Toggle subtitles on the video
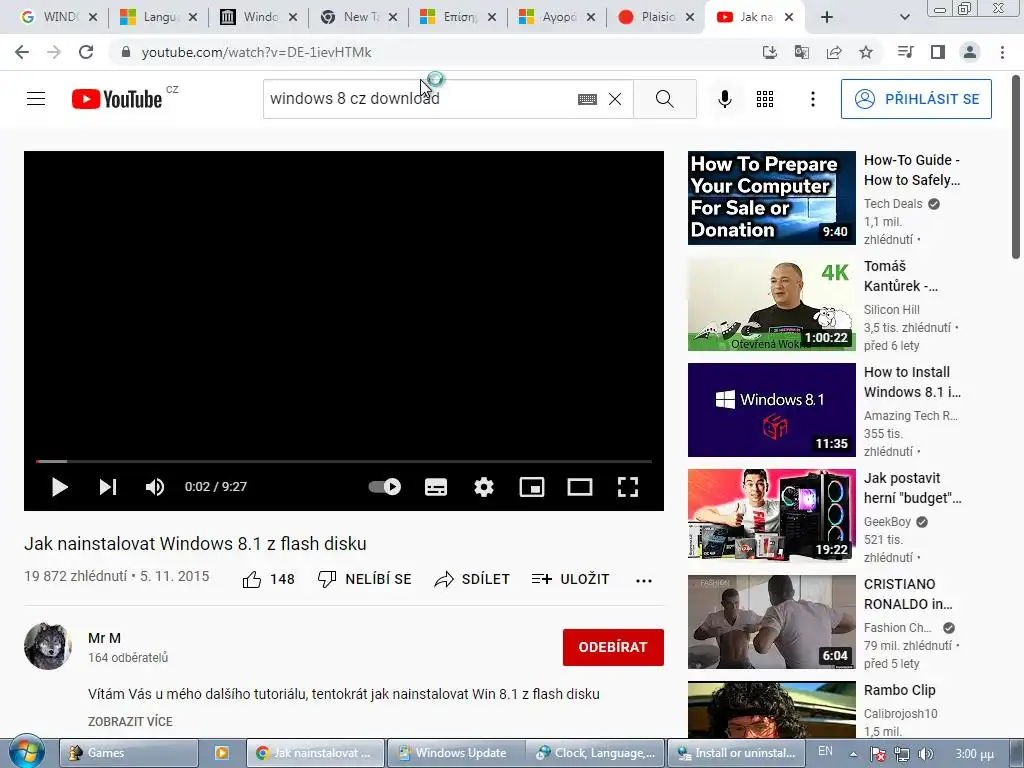 tap(436, 487)
